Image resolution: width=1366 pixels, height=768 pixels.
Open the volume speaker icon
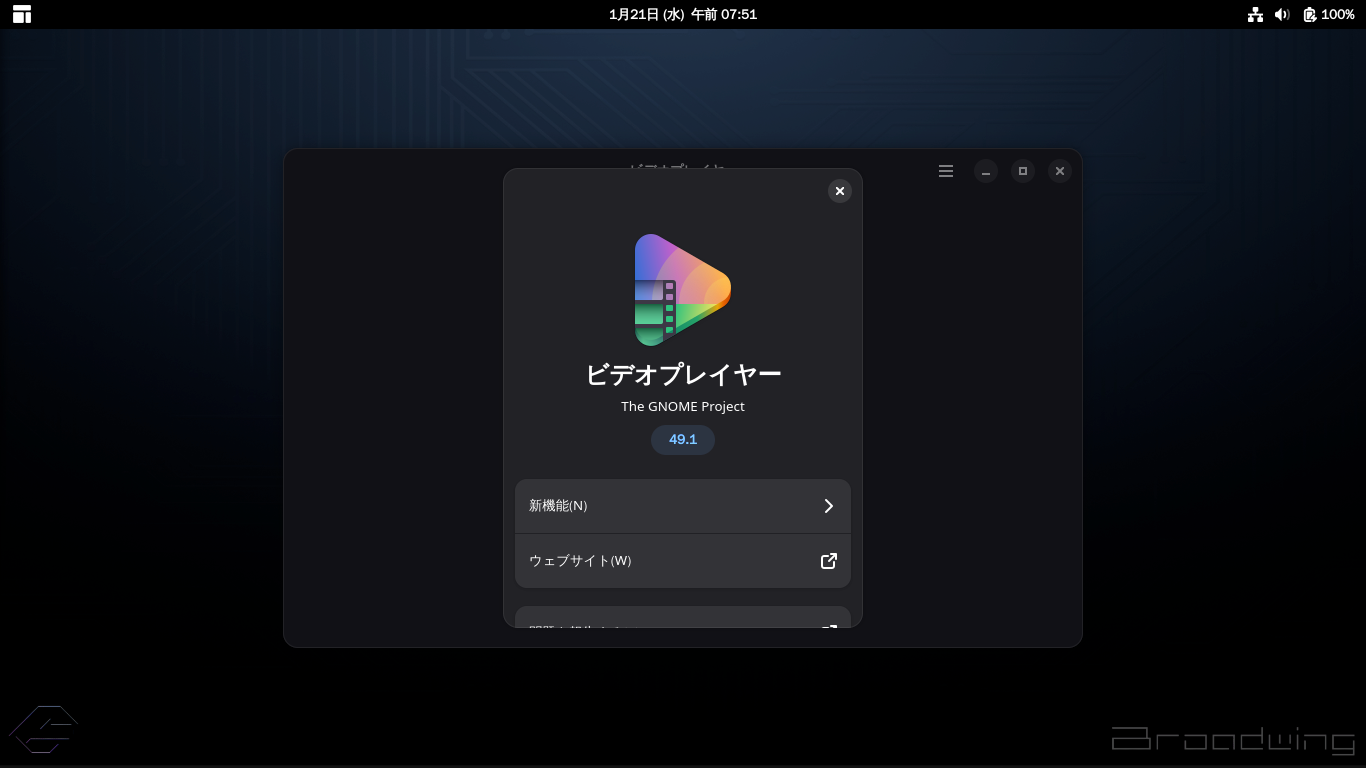click(x=1282, y=14)
